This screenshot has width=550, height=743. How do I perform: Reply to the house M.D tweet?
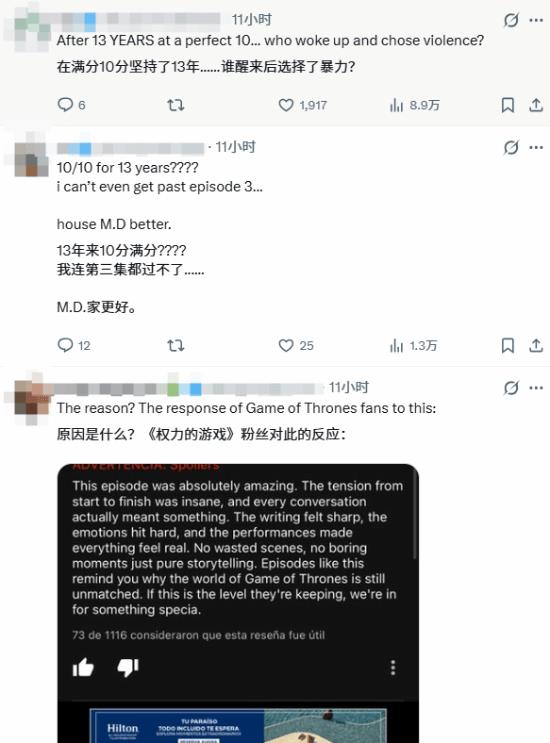[x=73, y=345]
